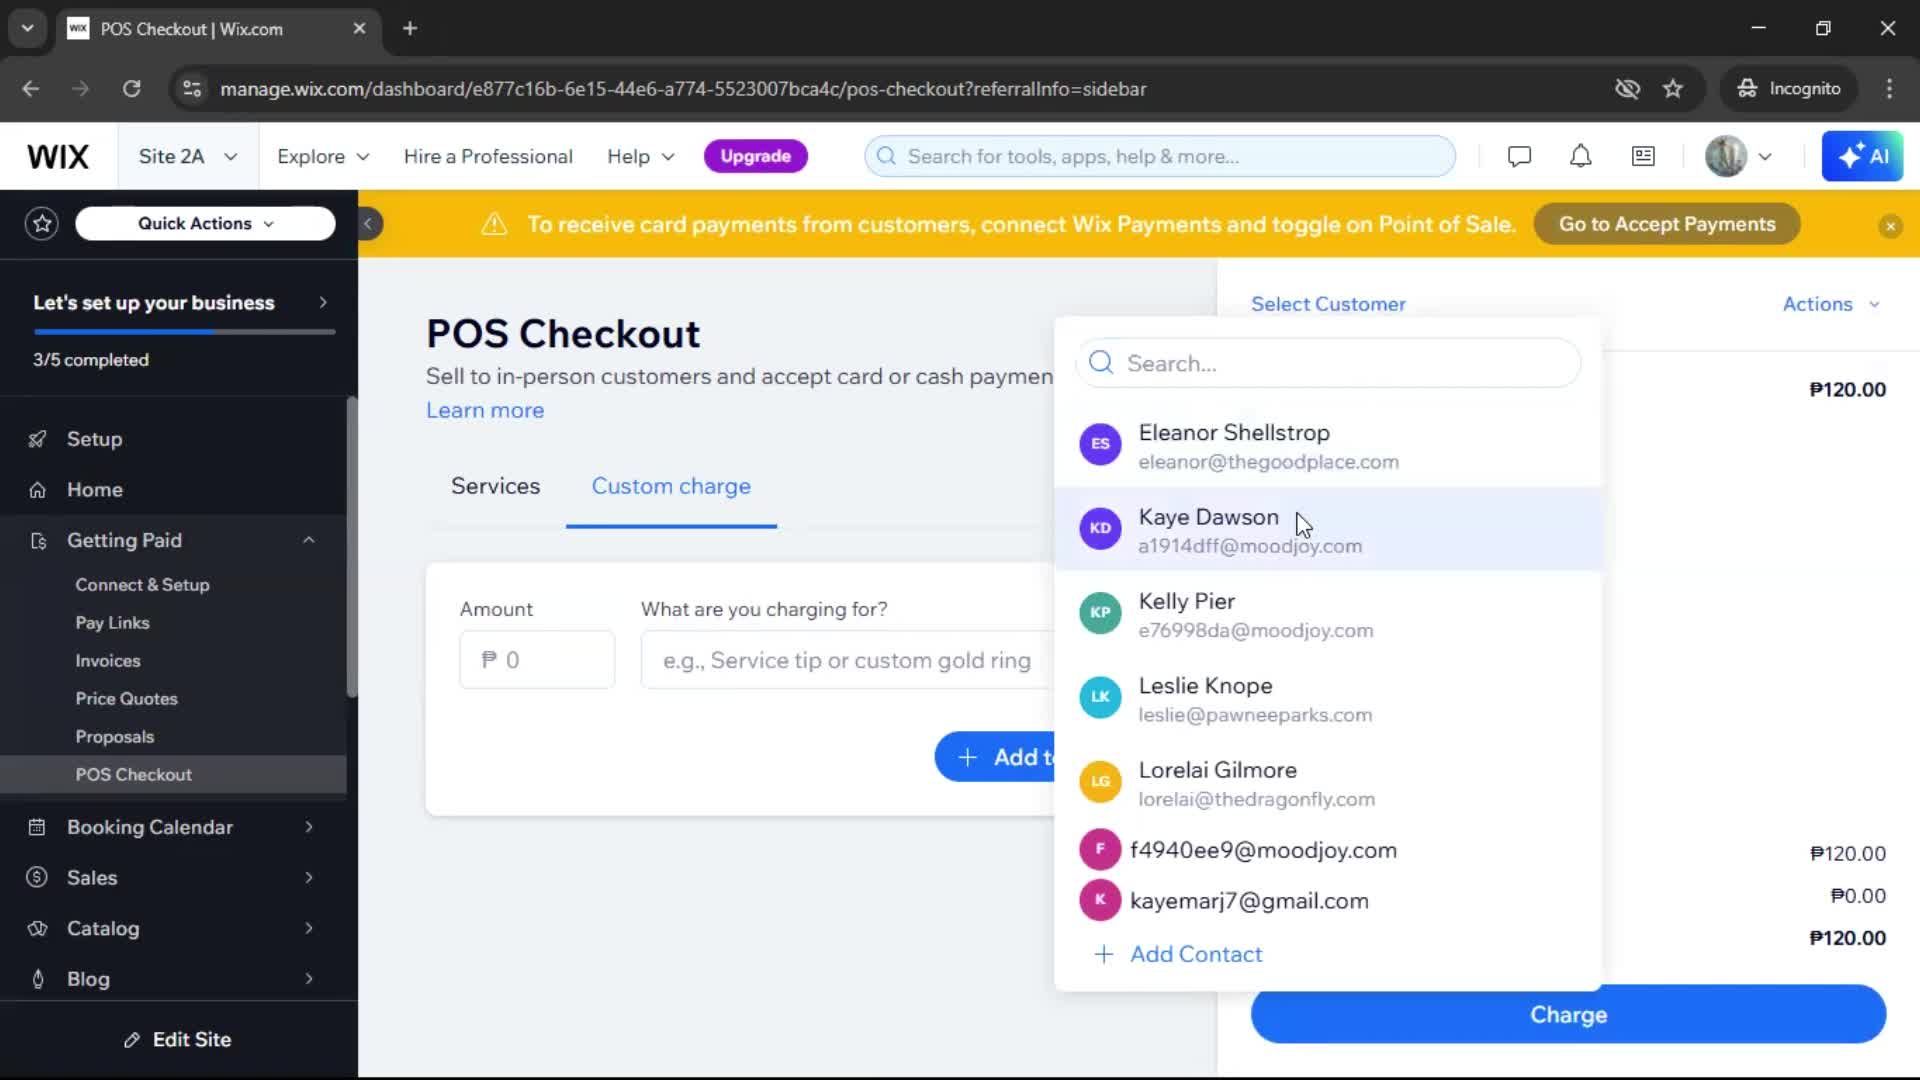Click the Booking Calendar icon
The height and width of the screenshot is (1080, 1920).
tap(37, 828)
